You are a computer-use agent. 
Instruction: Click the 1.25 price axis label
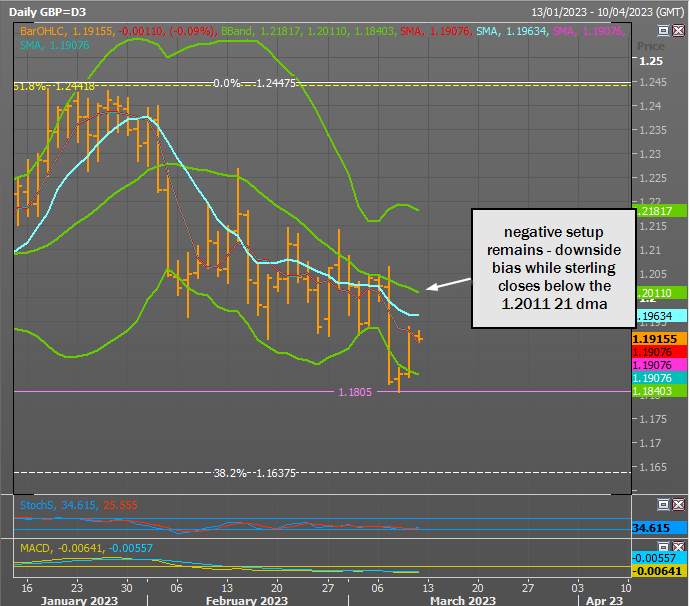pyautogui.click(x=650, y=61)
